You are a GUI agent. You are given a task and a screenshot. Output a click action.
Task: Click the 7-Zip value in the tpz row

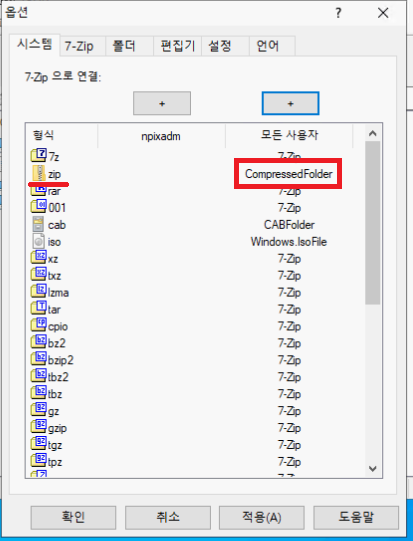[x=289, y=461]
